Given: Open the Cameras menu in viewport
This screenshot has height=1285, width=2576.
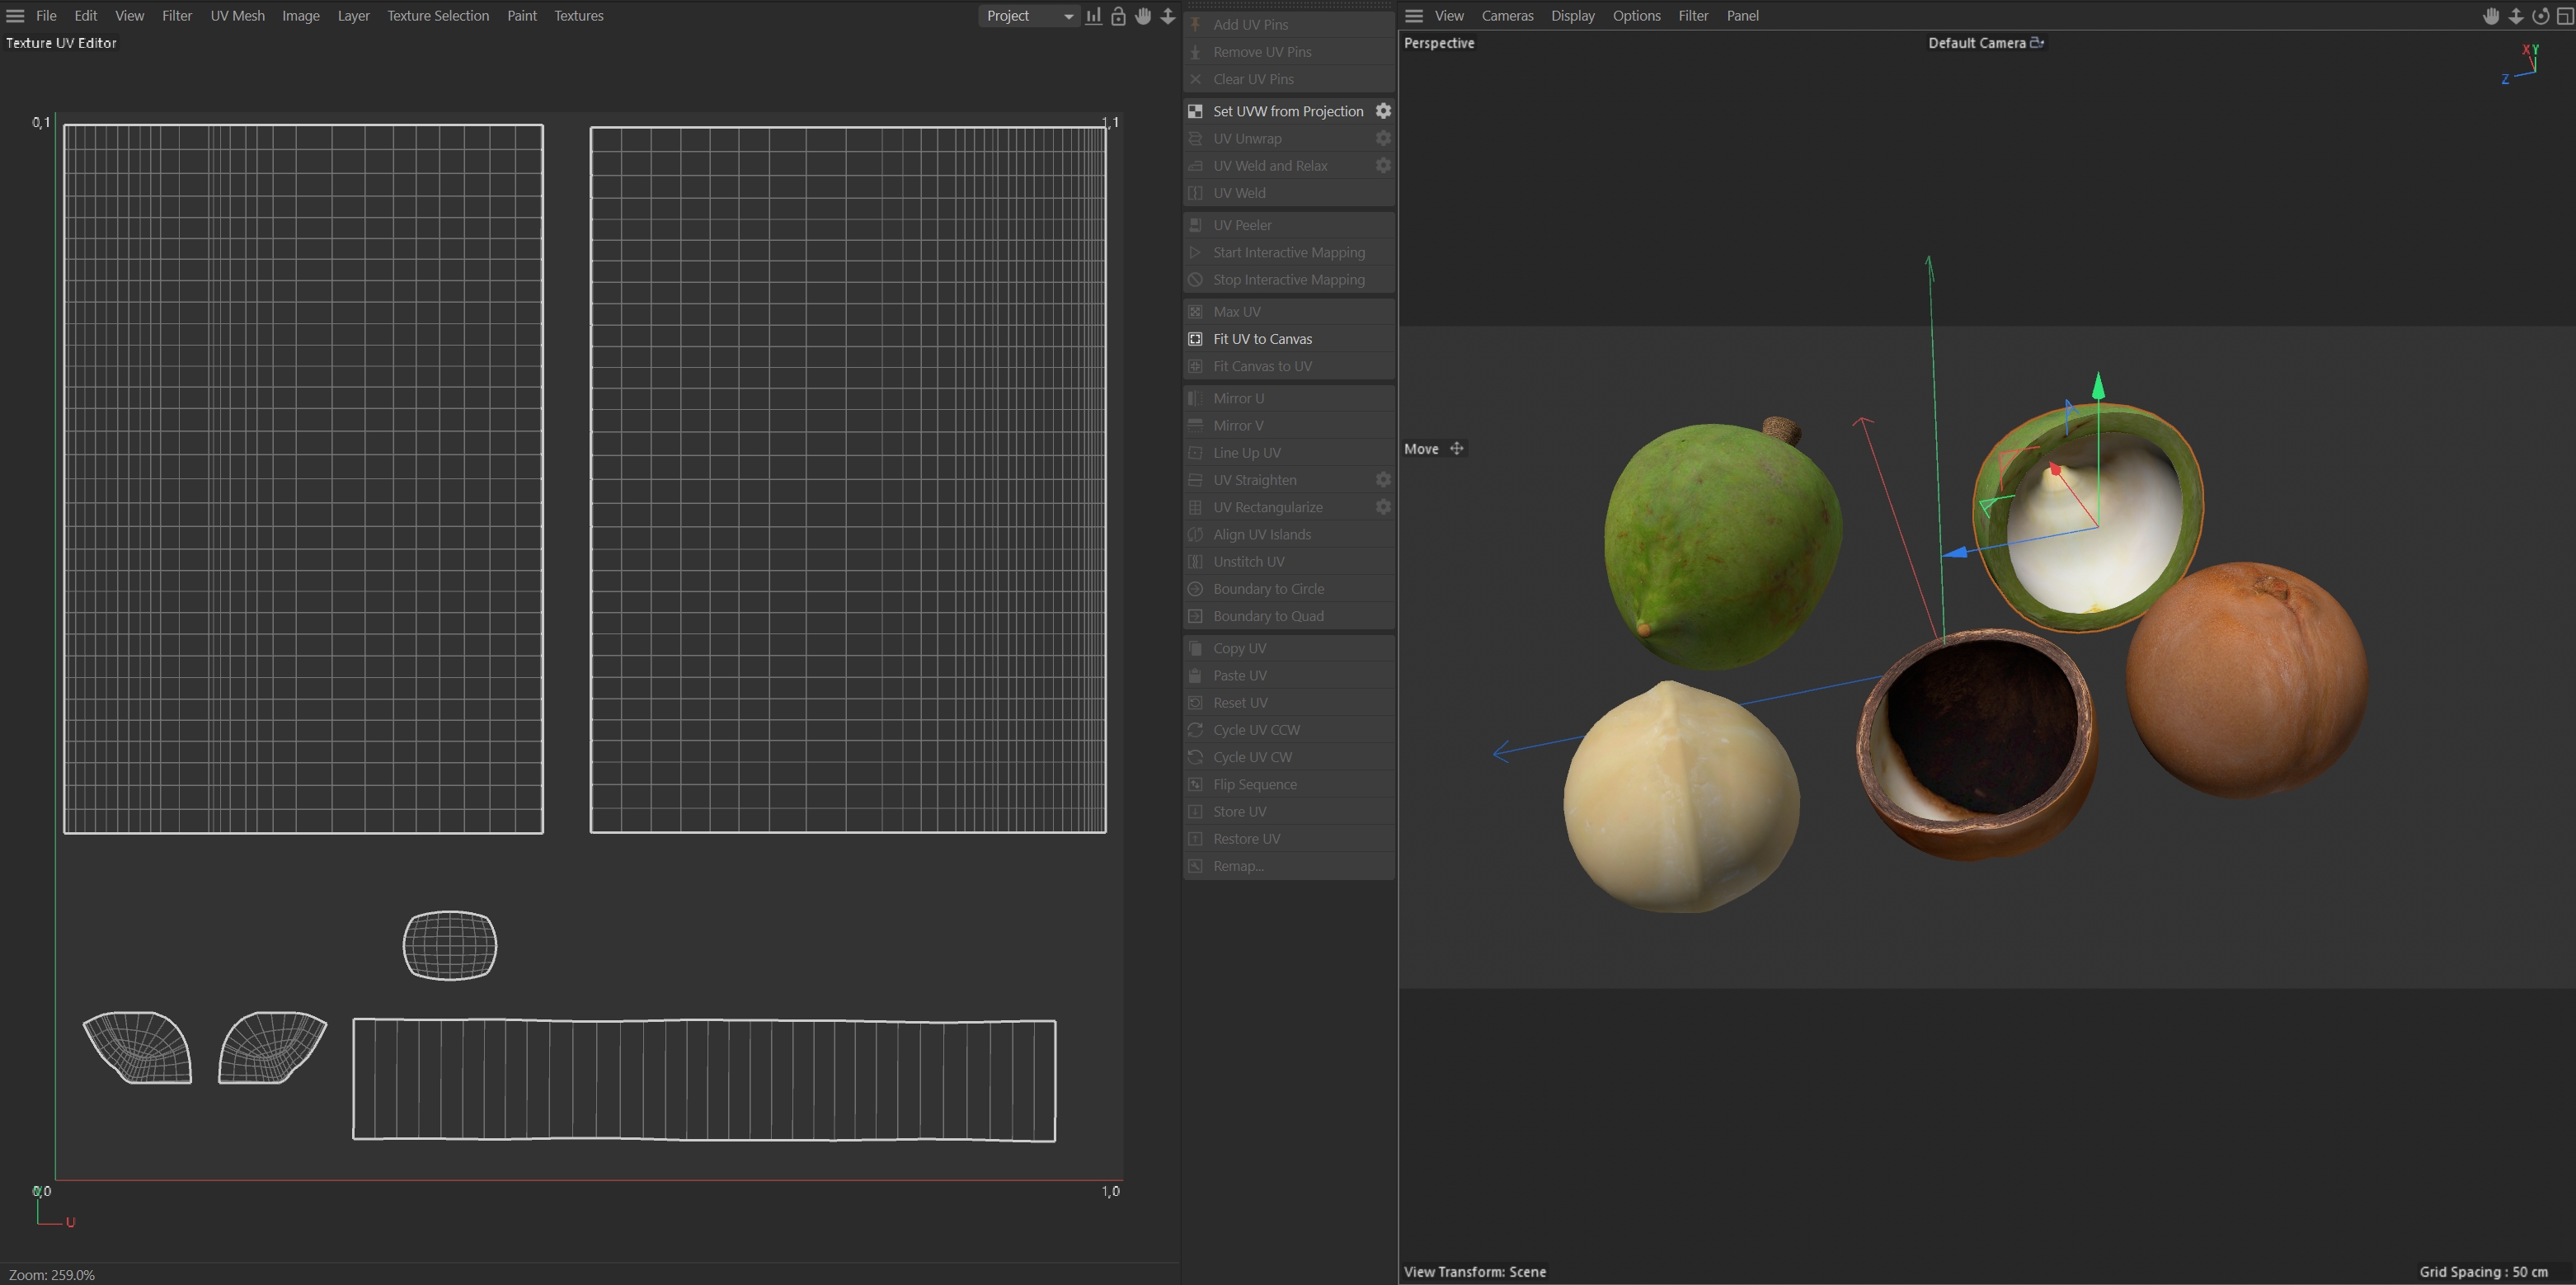Looking at the screenshot, I should pos(1507,16).
